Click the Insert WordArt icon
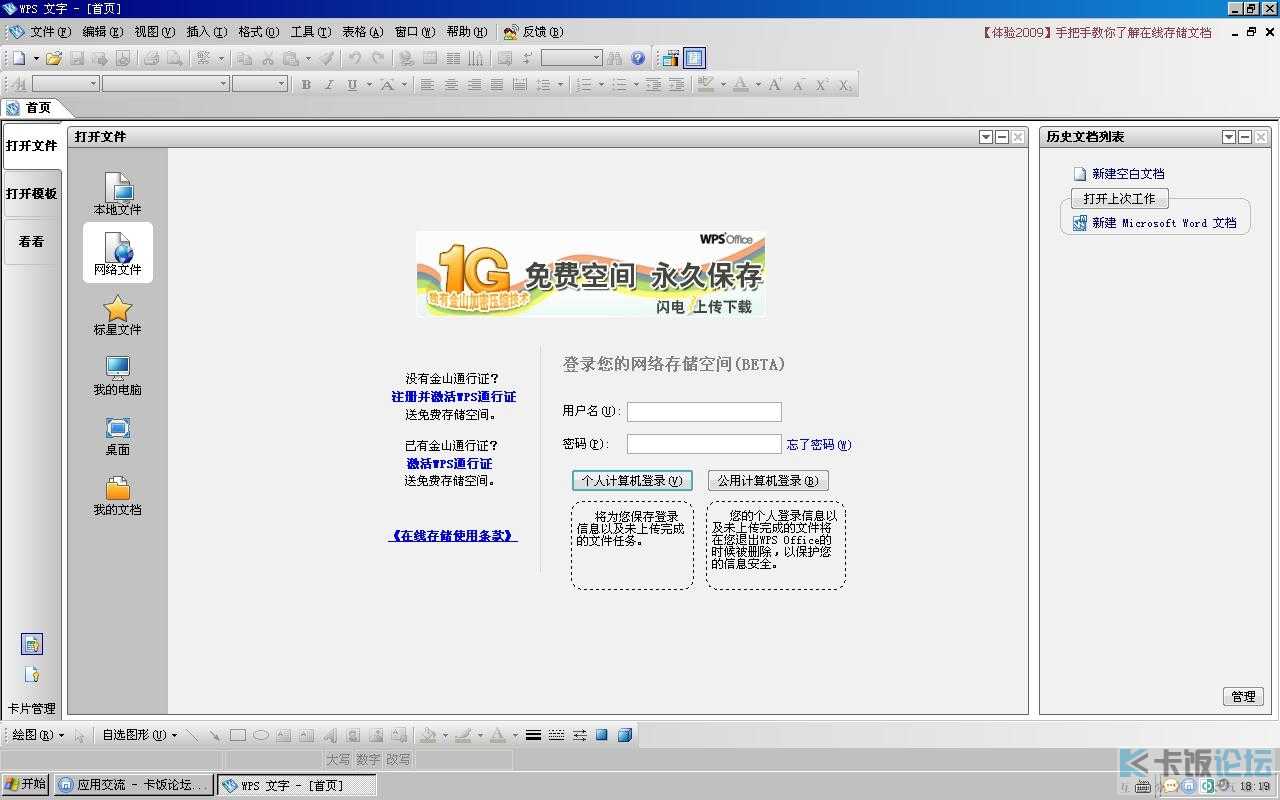This screenshot has width=1280, height=800. [x=329, y=735]
